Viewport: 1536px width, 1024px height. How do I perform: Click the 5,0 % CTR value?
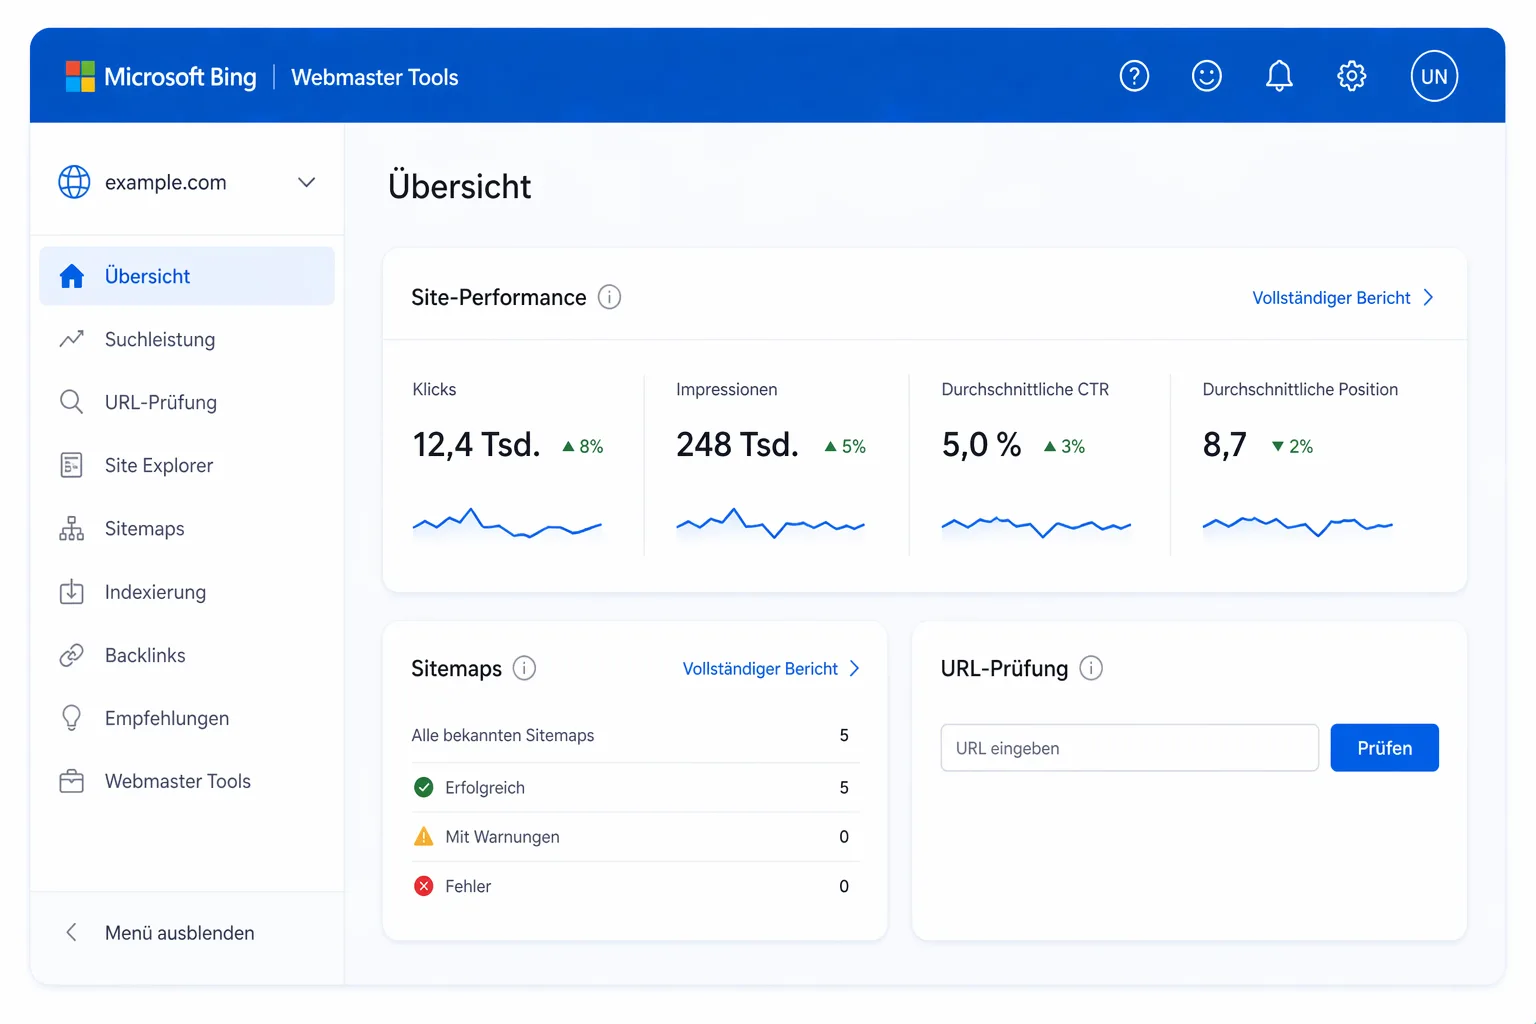point(981,445)
